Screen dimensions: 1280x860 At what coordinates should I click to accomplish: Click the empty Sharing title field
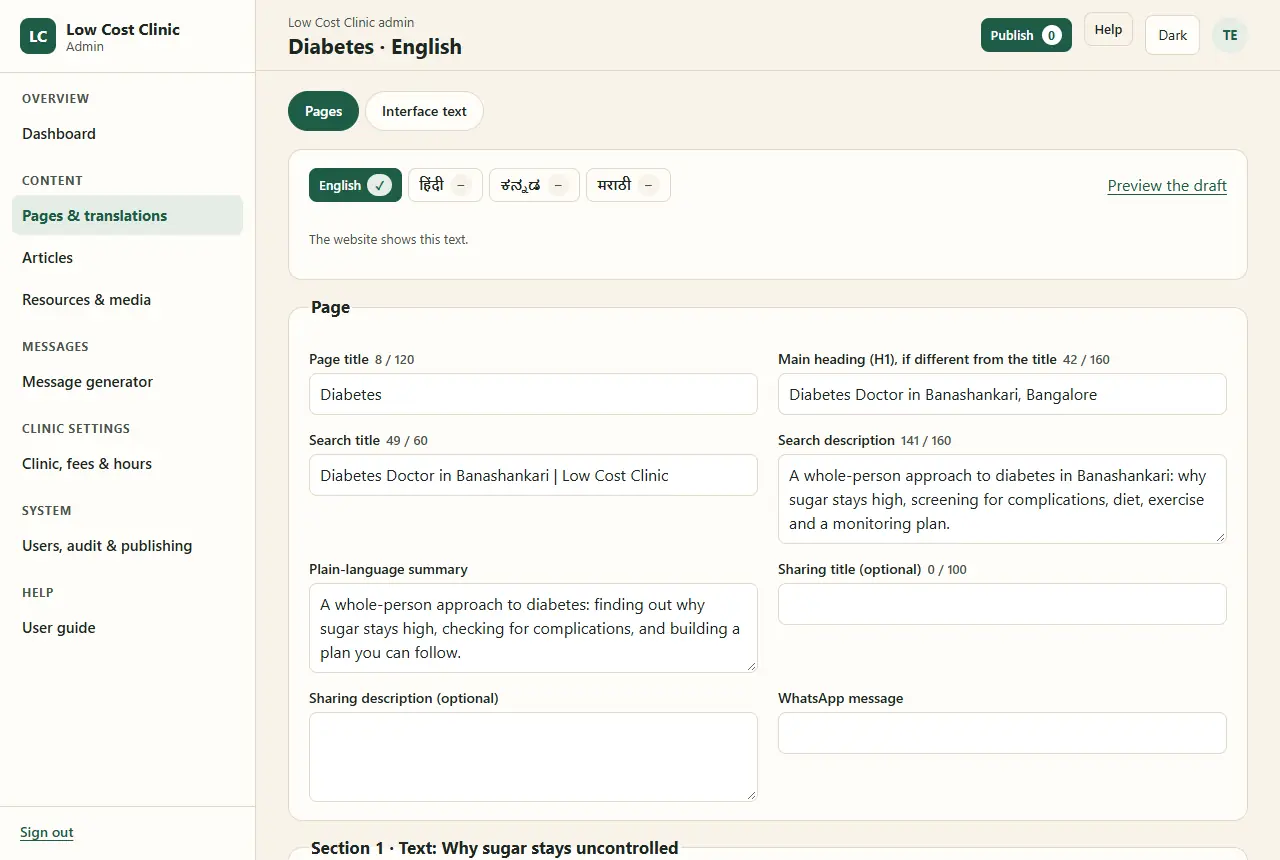tap(1002, 604)
